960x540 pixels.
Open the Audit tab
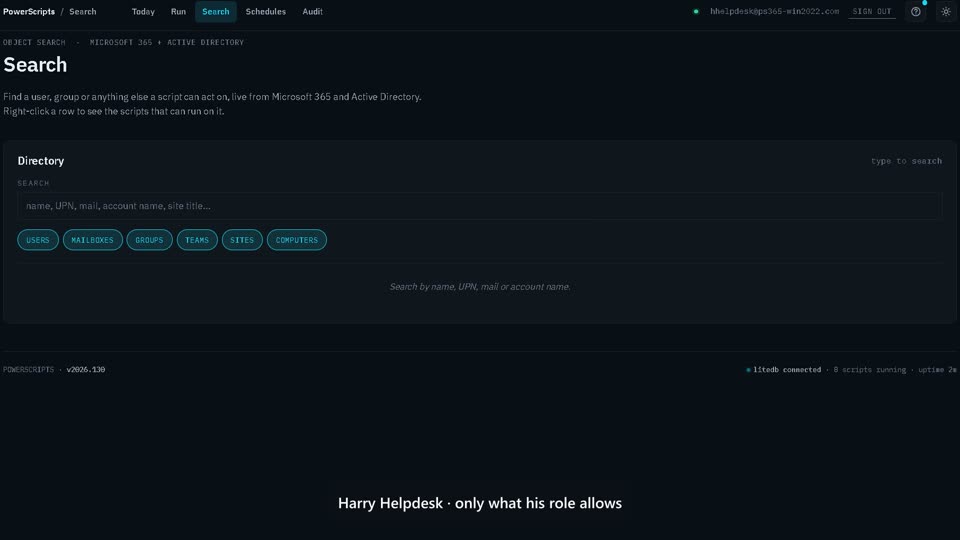tap(312, 12)
